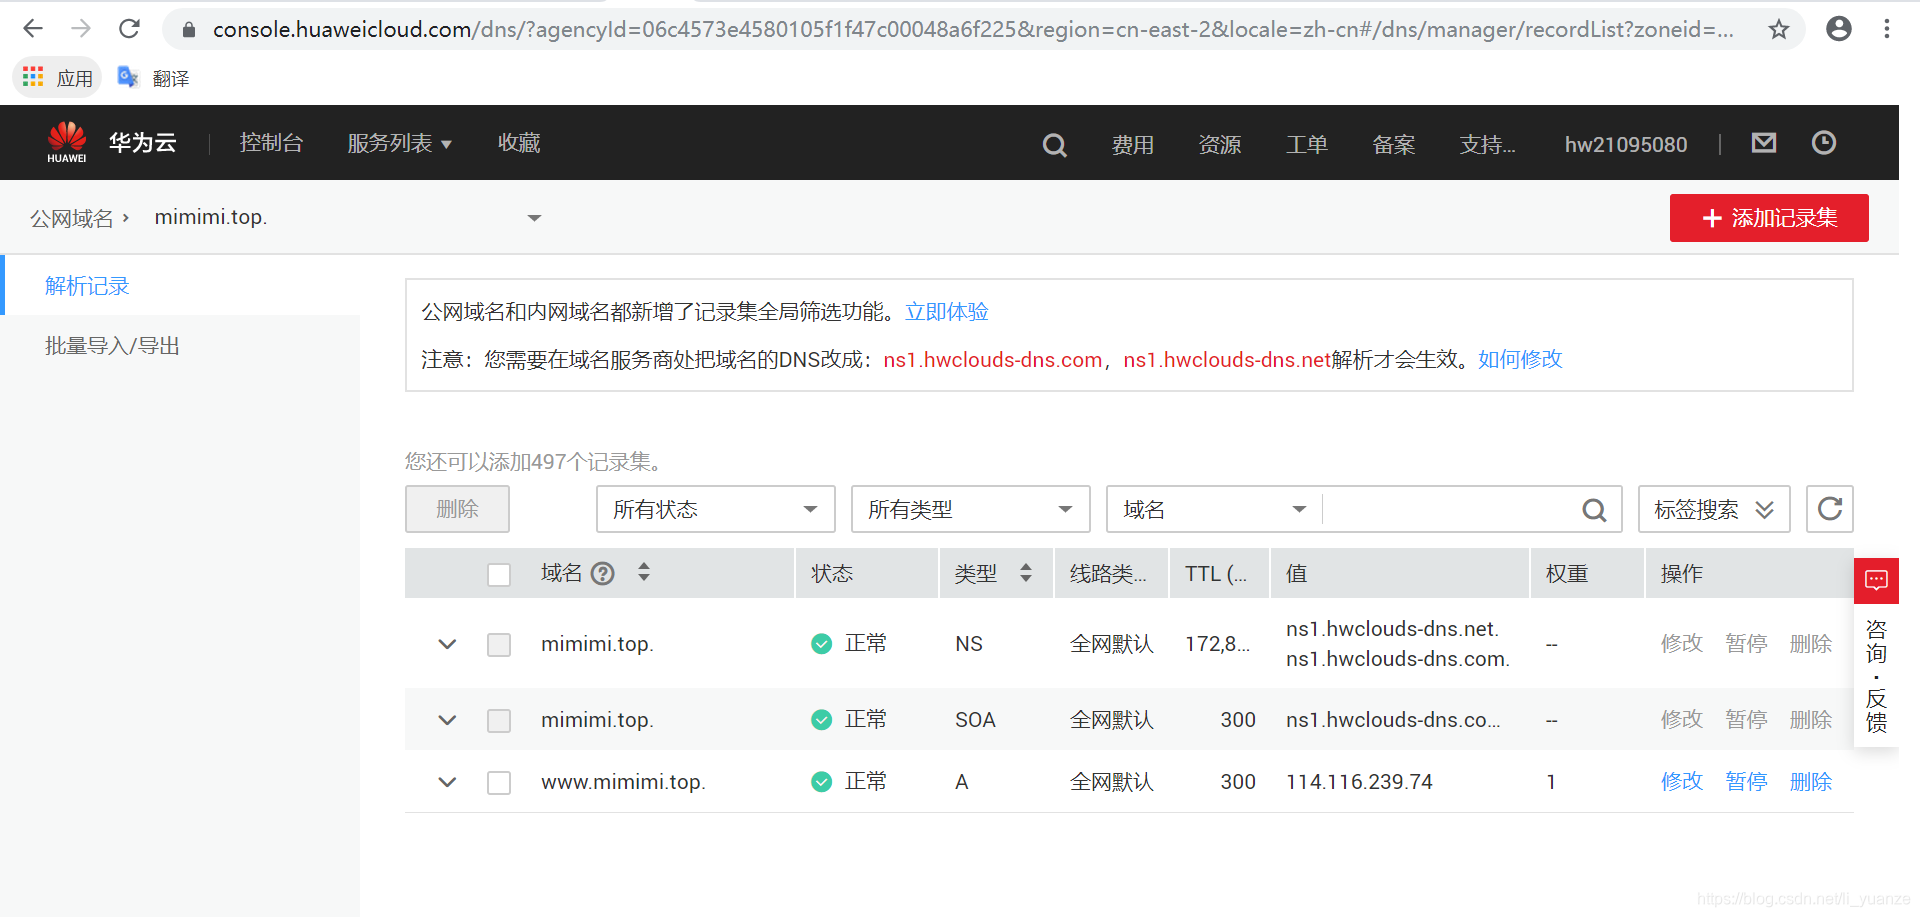Viewport: 1920px width, 917px height.
Task: Click the 咨询·反馈 label under chat icon
Action: pyautogui.click(x=1876, y=676)
